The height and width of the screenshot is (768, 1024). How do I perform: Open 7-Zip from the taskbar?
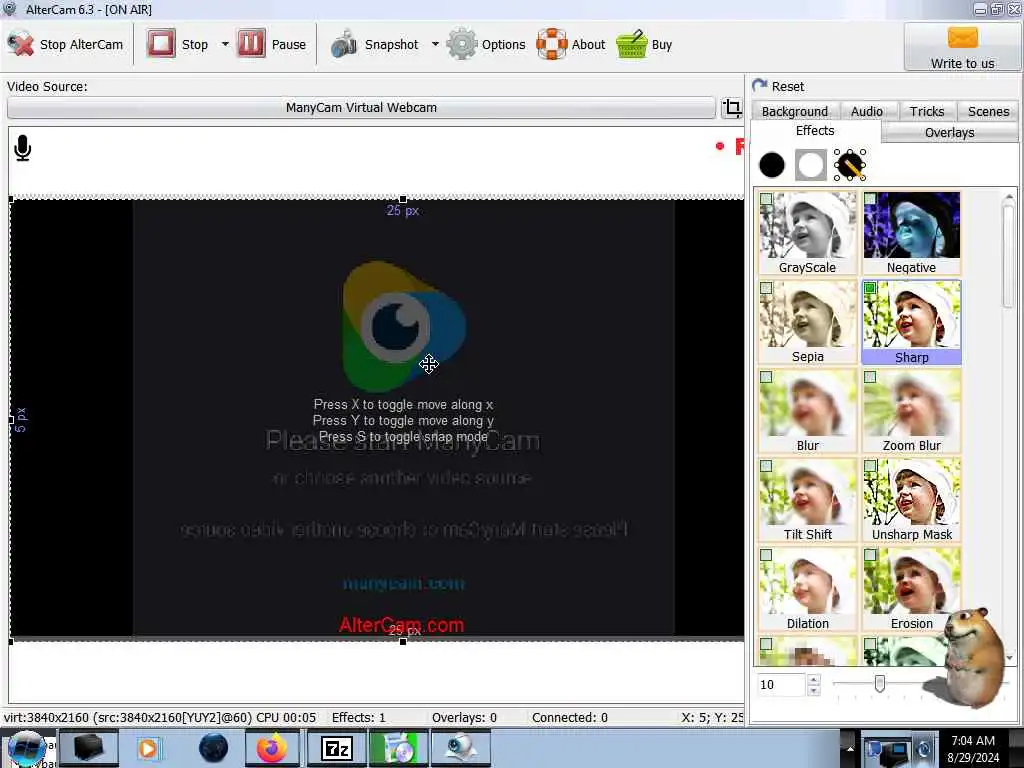point(336,748)
